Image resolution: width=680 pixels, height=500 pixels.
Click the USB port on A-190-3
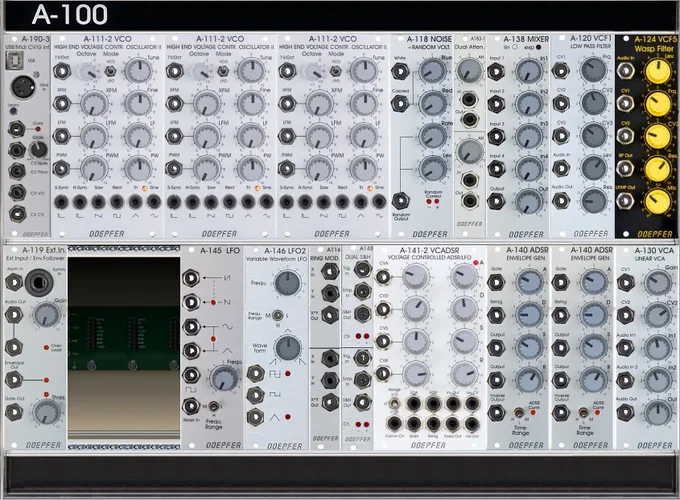(x=14, y=61)
